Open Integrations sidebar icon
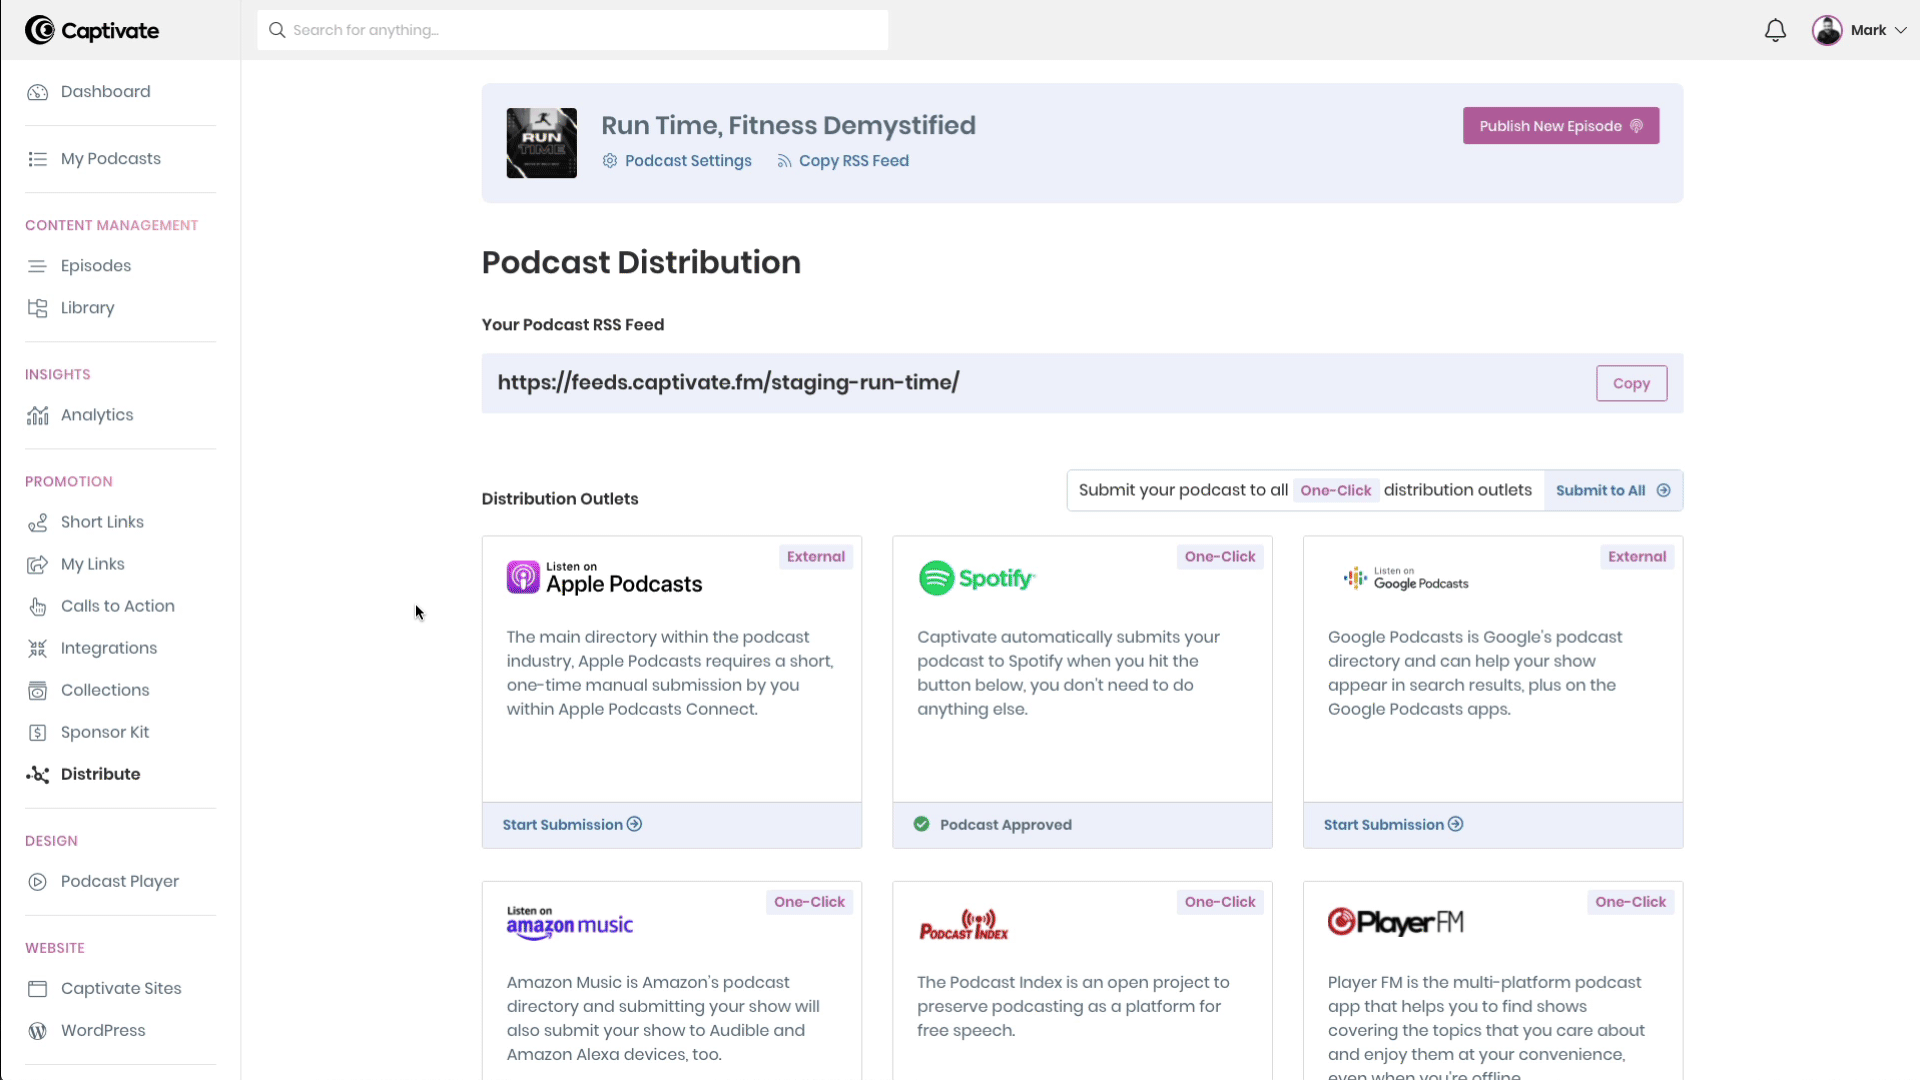 [x=36, y=647]
